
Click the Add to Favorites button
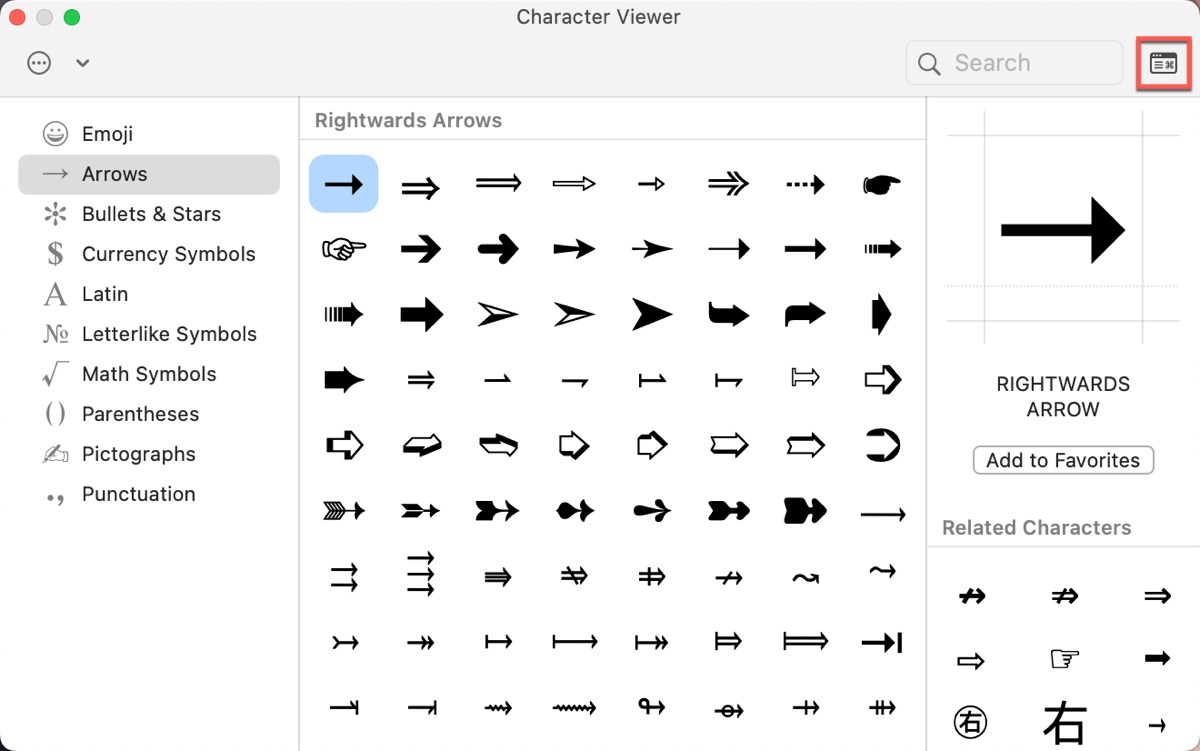point(1063,460)
